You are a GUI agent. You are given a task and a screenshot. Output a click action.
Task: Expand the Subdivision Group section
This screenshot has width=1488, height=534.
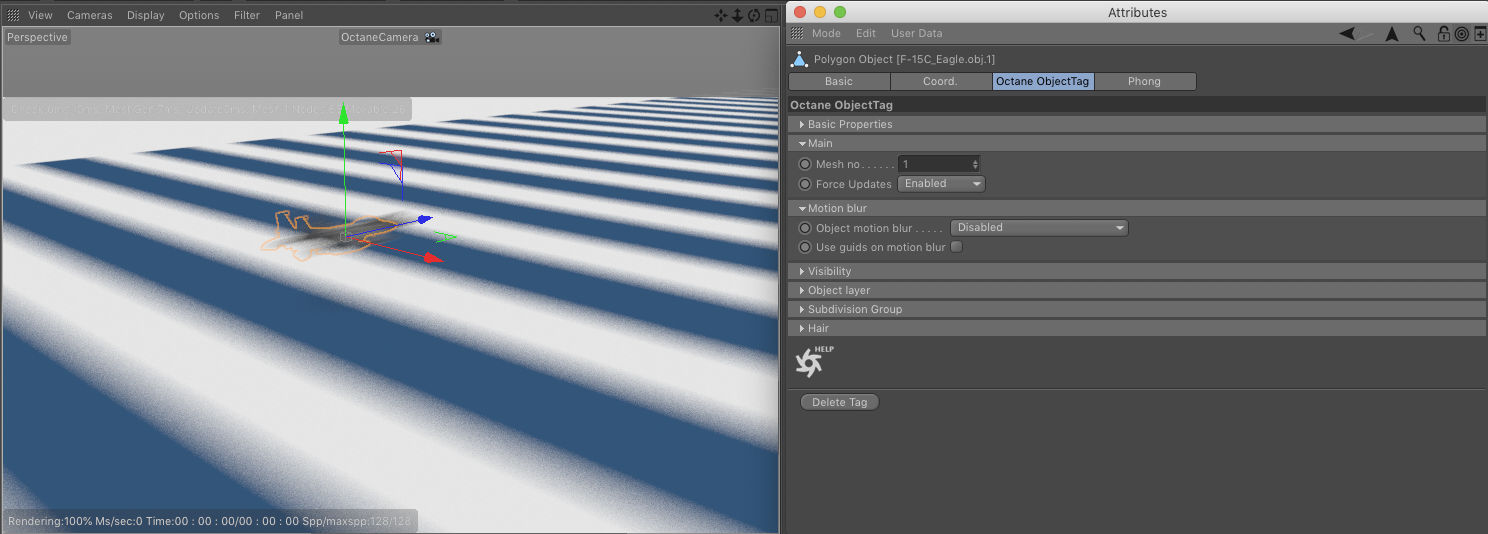click(1137, 309)
